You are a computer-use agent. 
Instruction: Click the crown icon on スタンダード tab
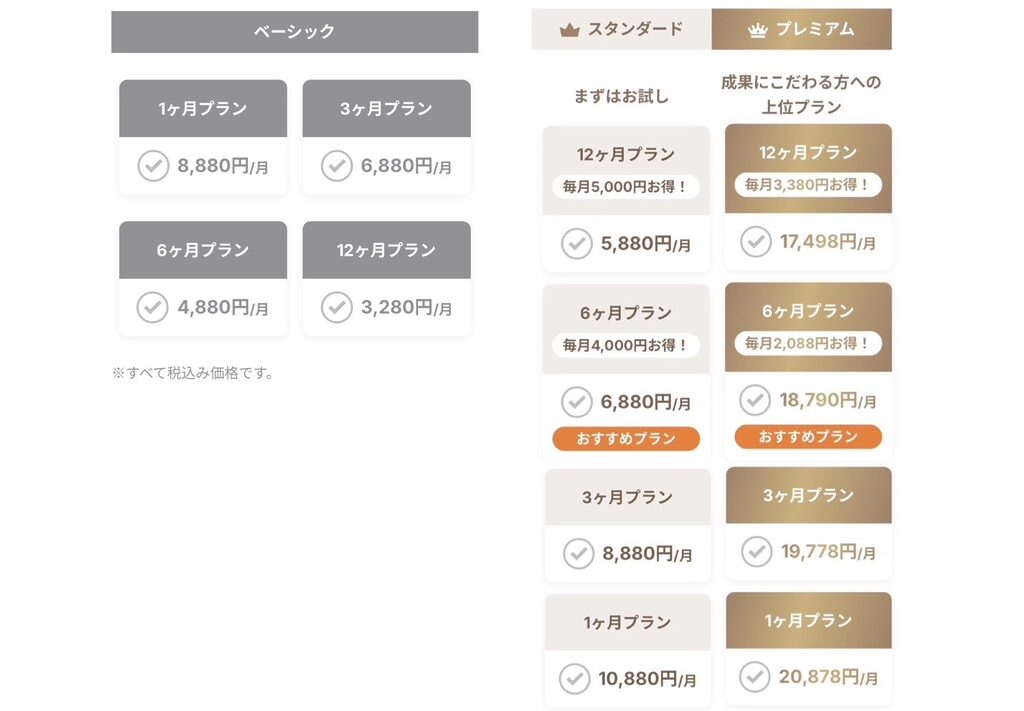coord(569,30)
